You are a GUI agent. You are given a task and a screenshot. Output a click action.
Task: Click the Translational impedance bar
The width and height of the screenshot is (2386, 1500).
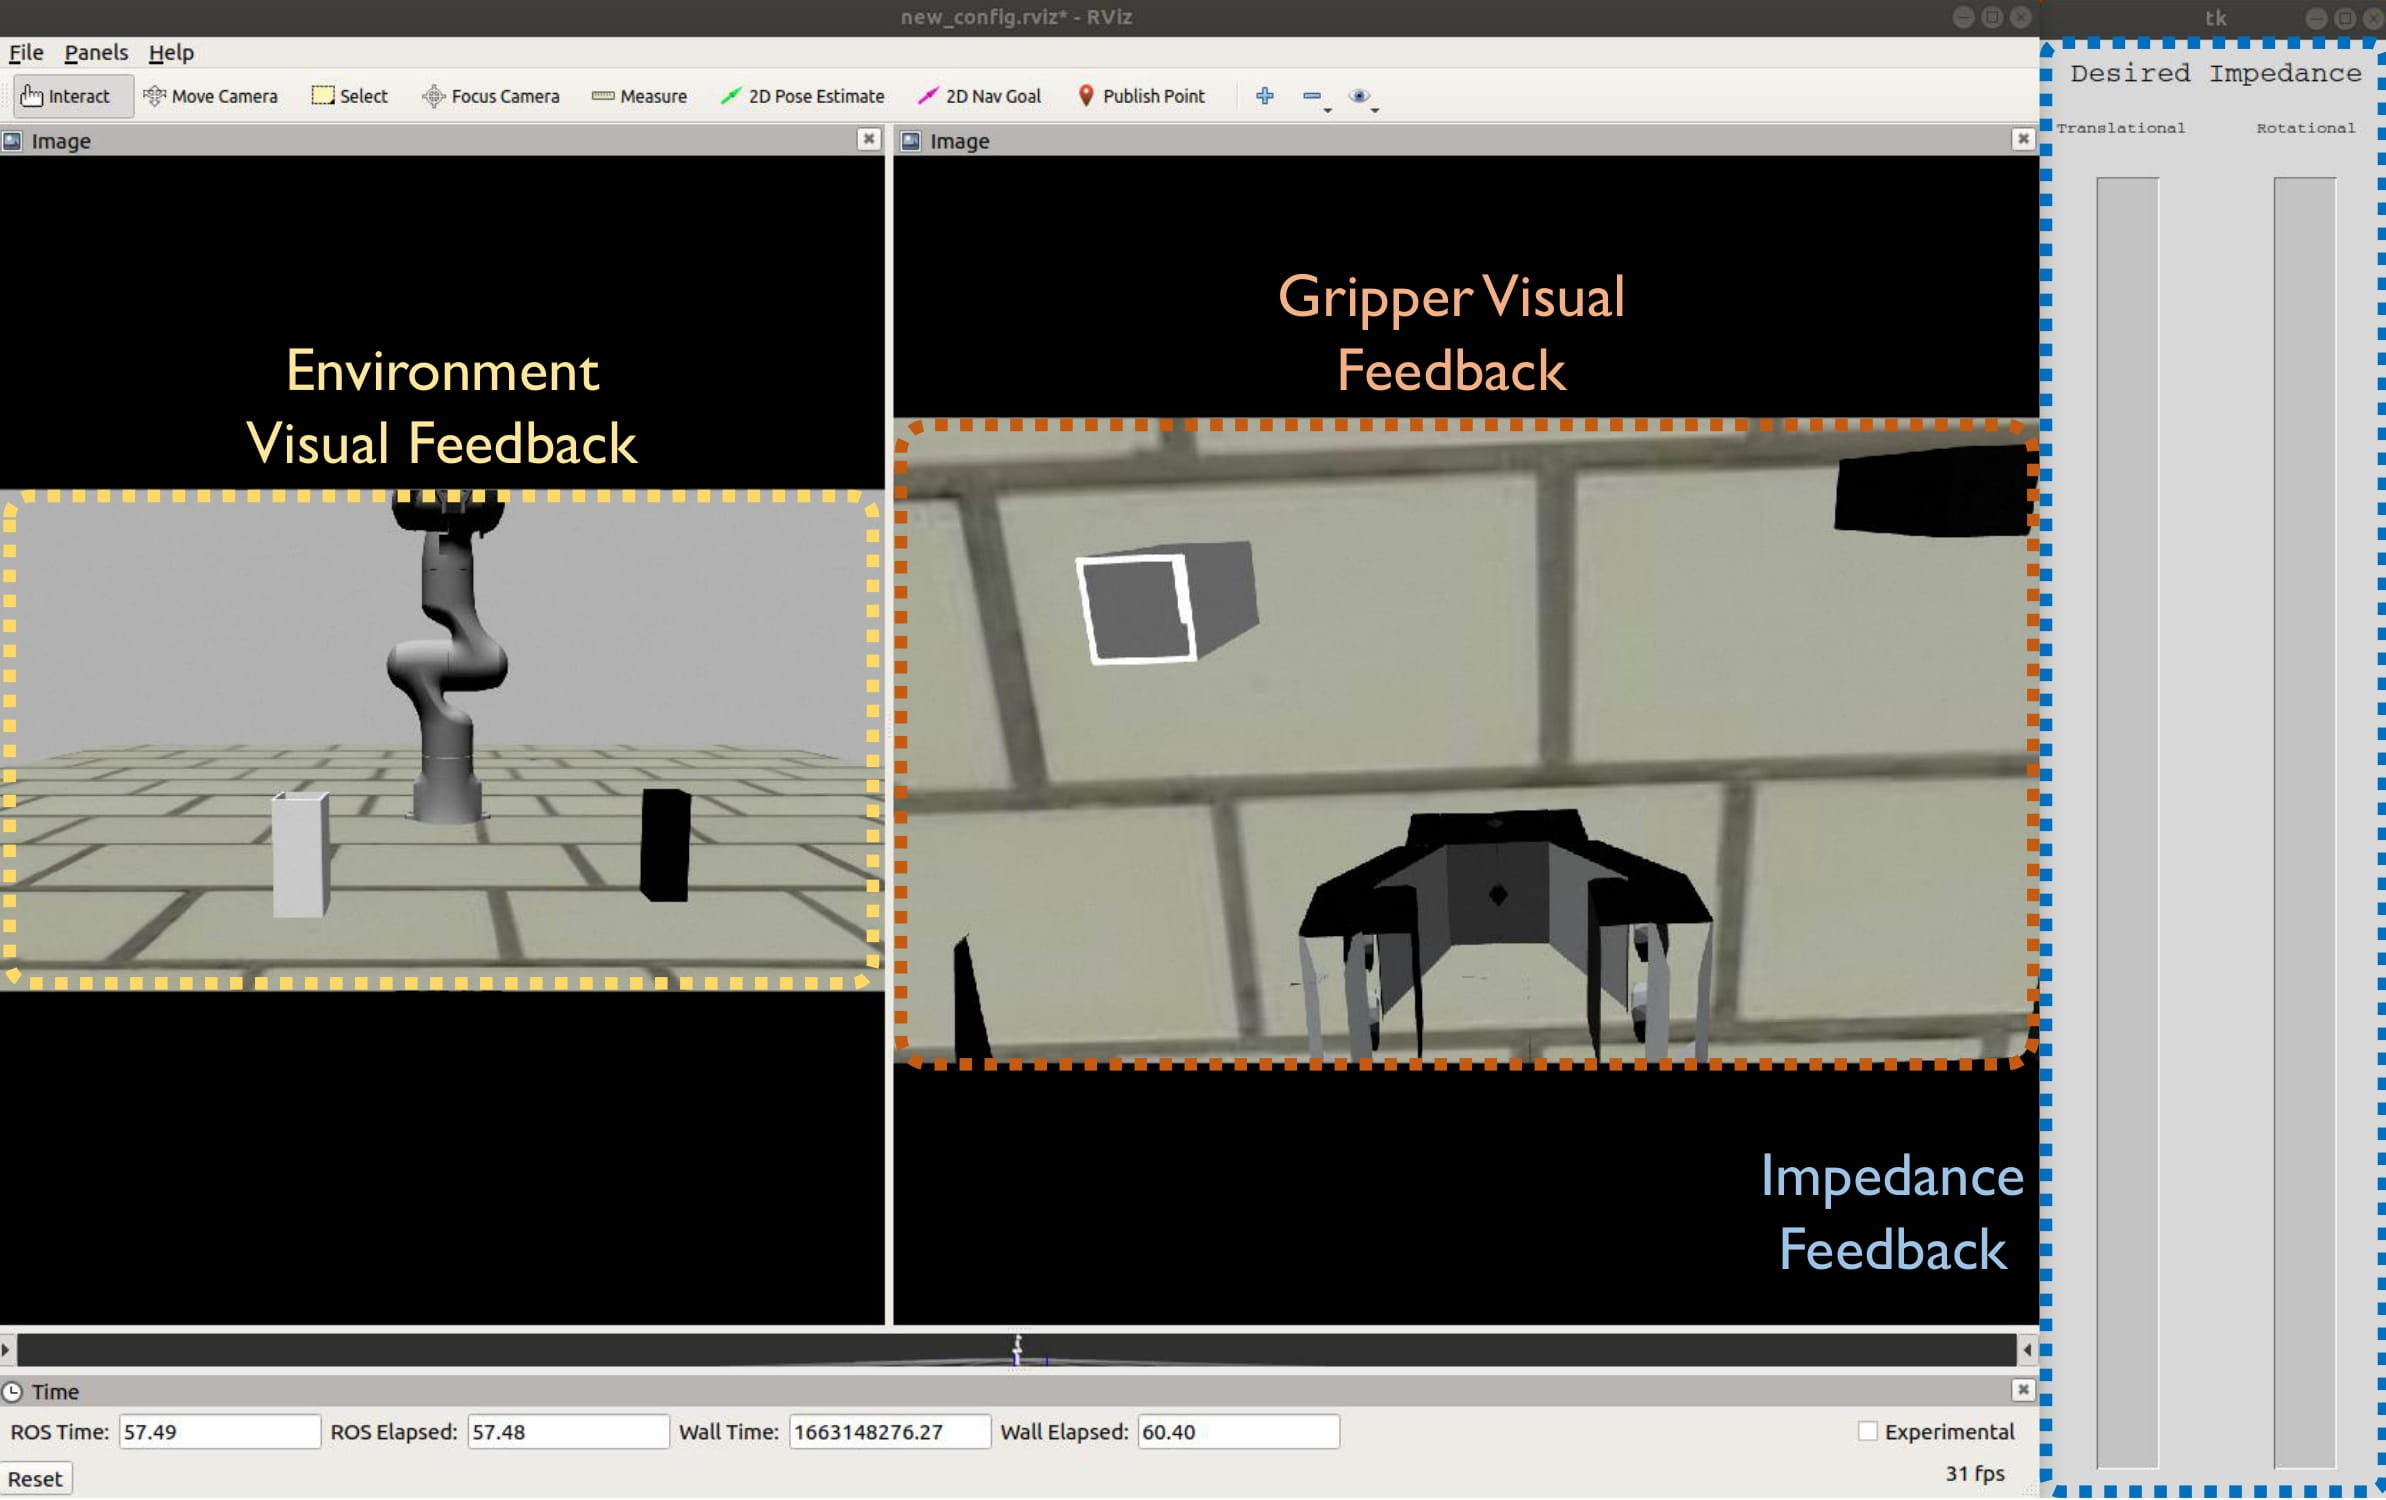(2127, 824)
